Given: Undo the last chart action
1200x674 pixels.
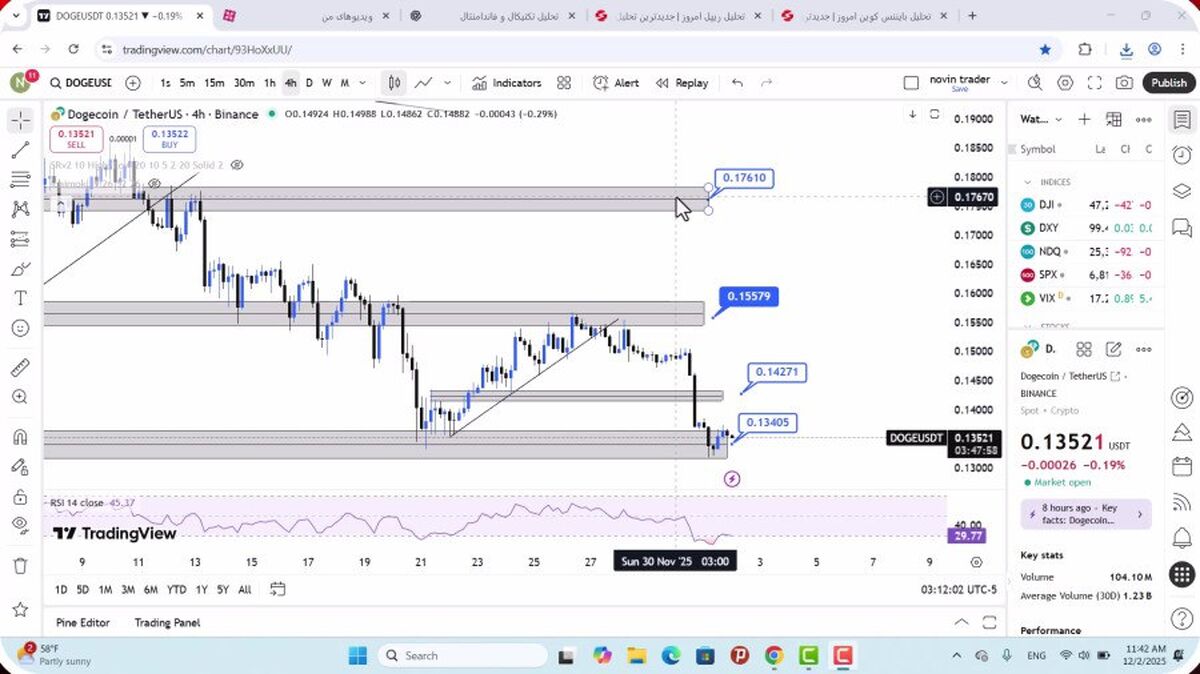Looking at the screenshot, I should coord(737,83).
